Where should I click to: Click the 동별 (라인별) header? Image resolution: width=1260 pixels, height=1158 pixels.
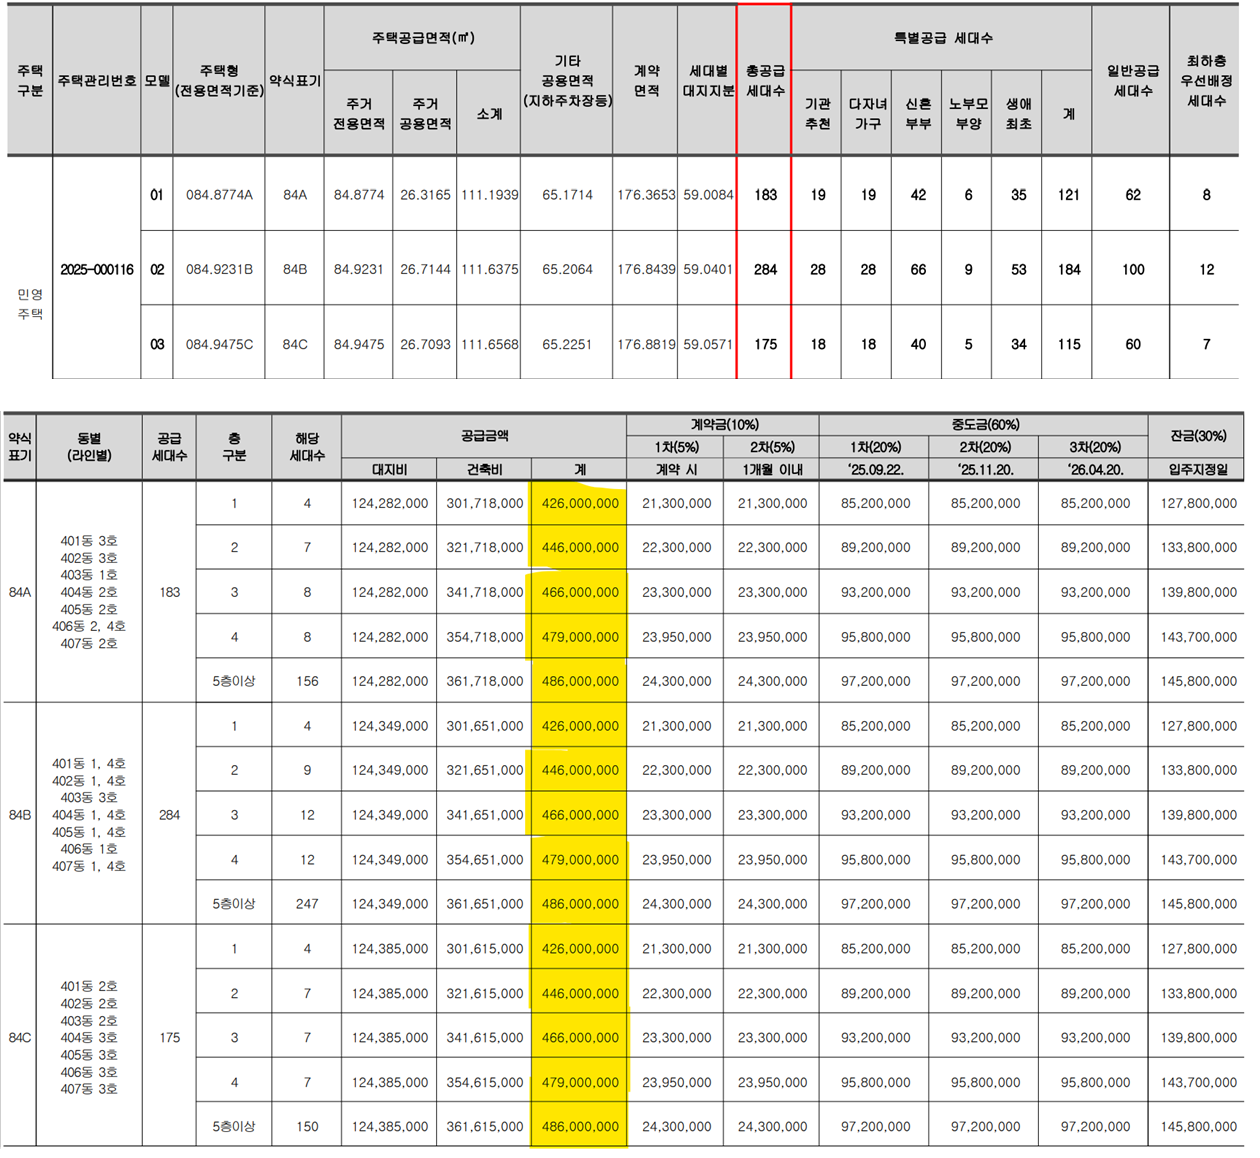(x=89, y=447)
